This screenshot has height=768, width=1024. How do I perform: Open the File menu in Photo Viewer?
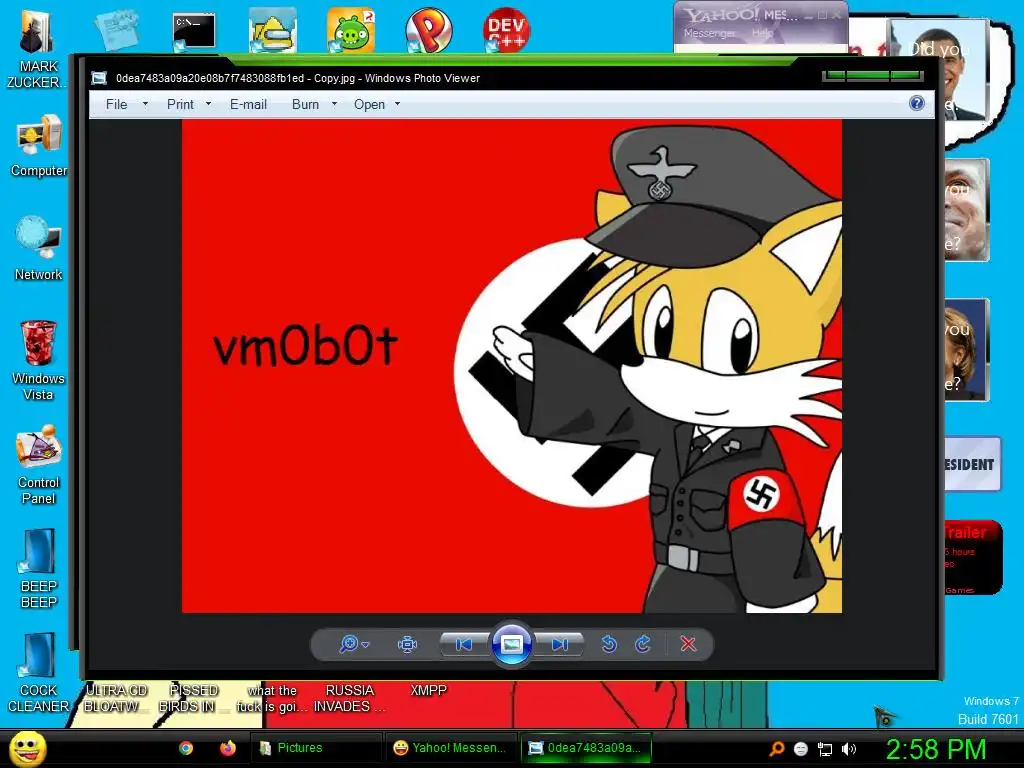click(x=116, y=104)
